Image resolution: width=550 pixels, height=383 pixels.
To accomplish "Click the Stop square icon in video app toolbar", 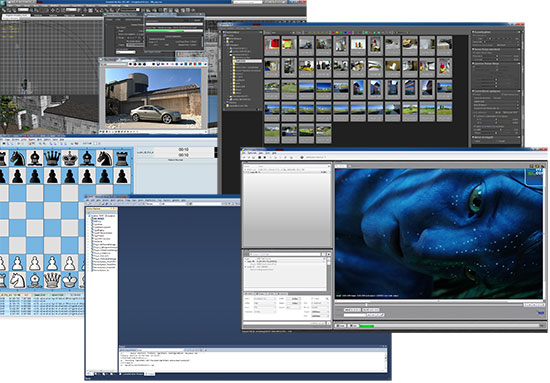I will [260, 157].
